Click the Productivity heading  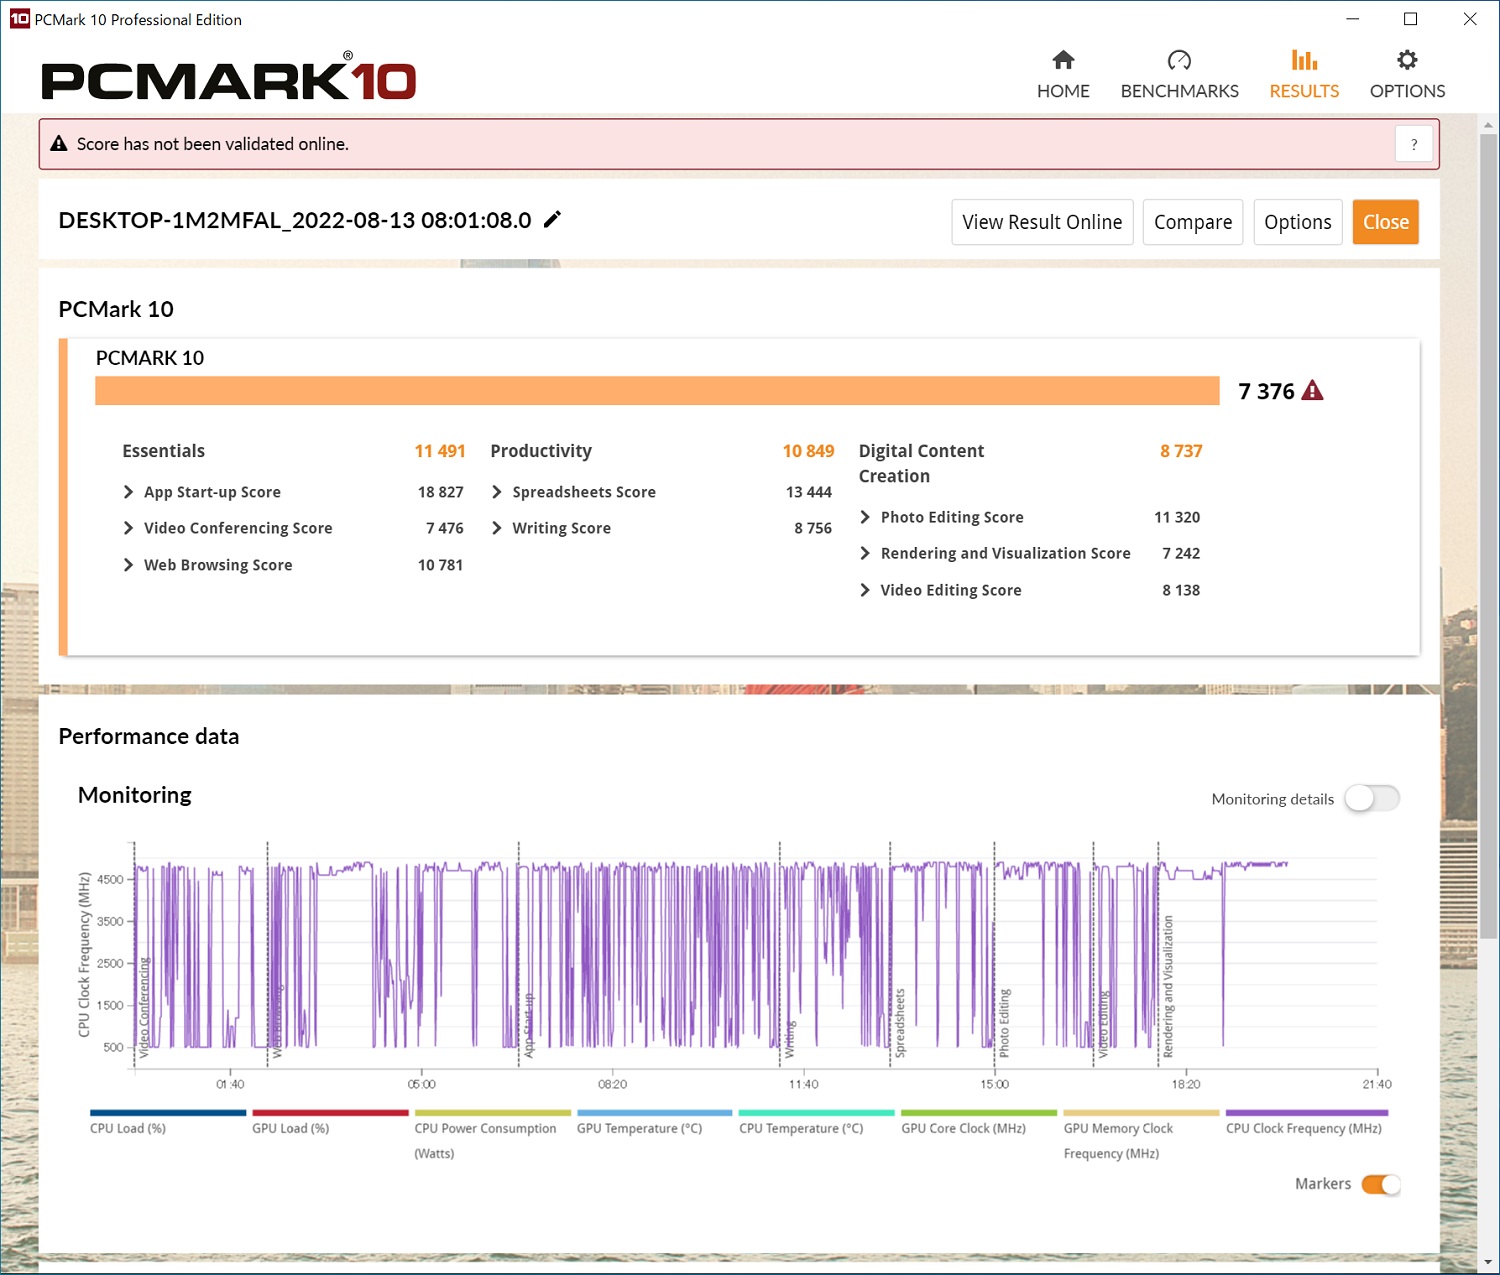[x=541, y=451]
